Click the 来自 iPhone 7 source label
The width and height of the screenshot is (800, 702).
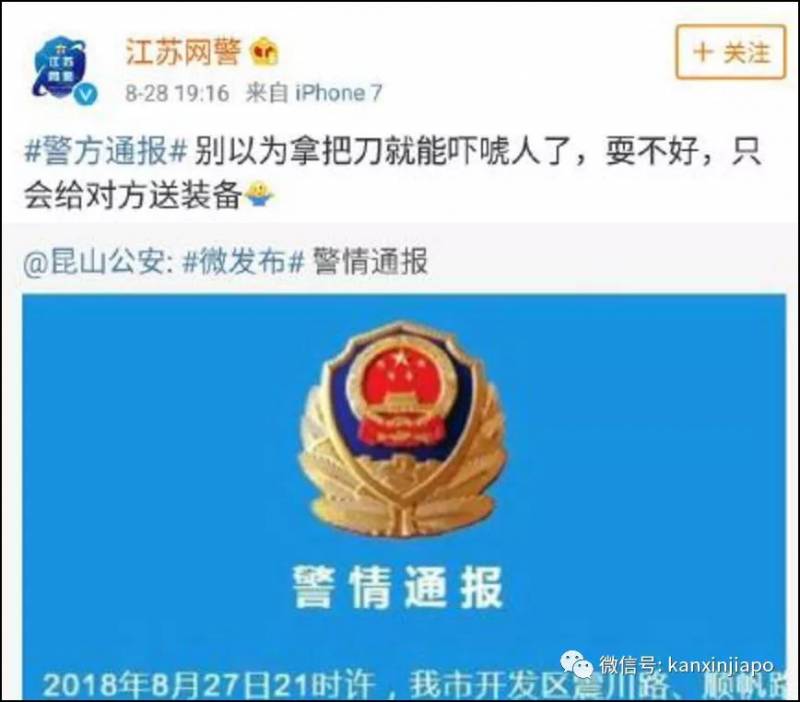click(x=314, y=93)
